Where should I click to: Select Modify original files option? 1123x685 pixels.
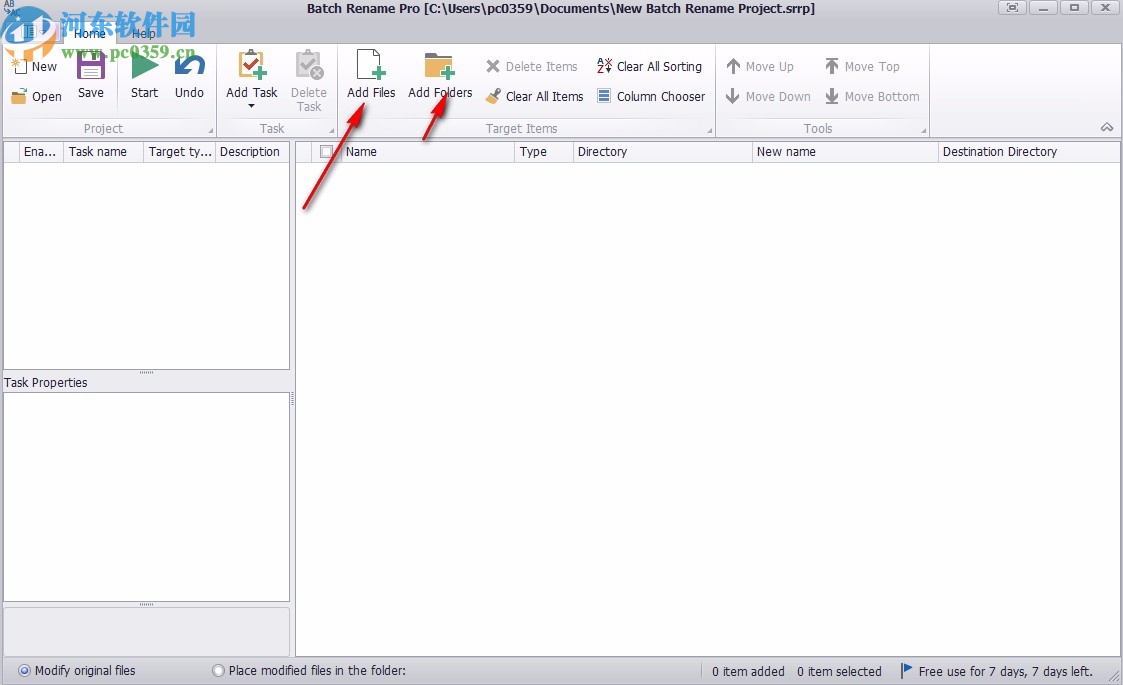(77, 671)
